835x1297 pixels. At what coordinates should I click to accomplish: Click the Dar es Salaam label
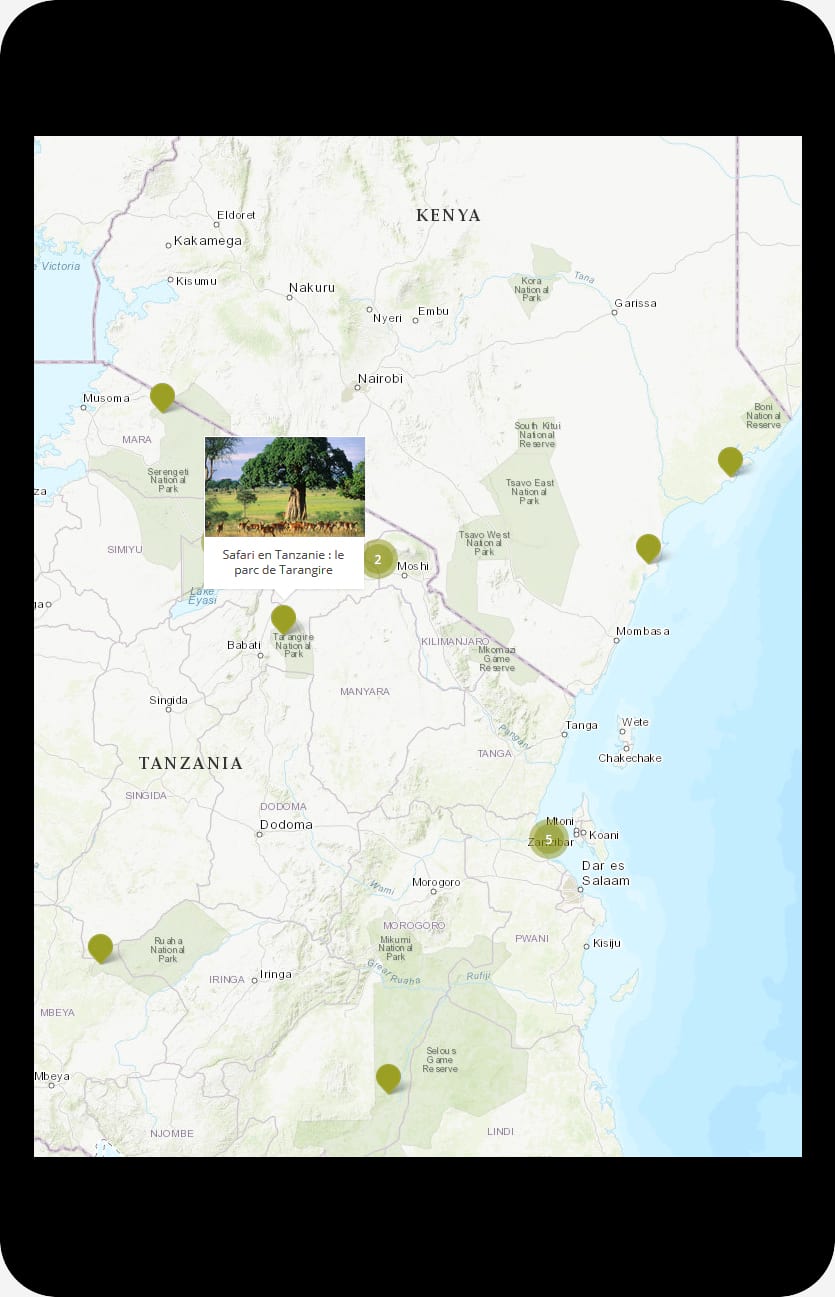click(605, 873)
